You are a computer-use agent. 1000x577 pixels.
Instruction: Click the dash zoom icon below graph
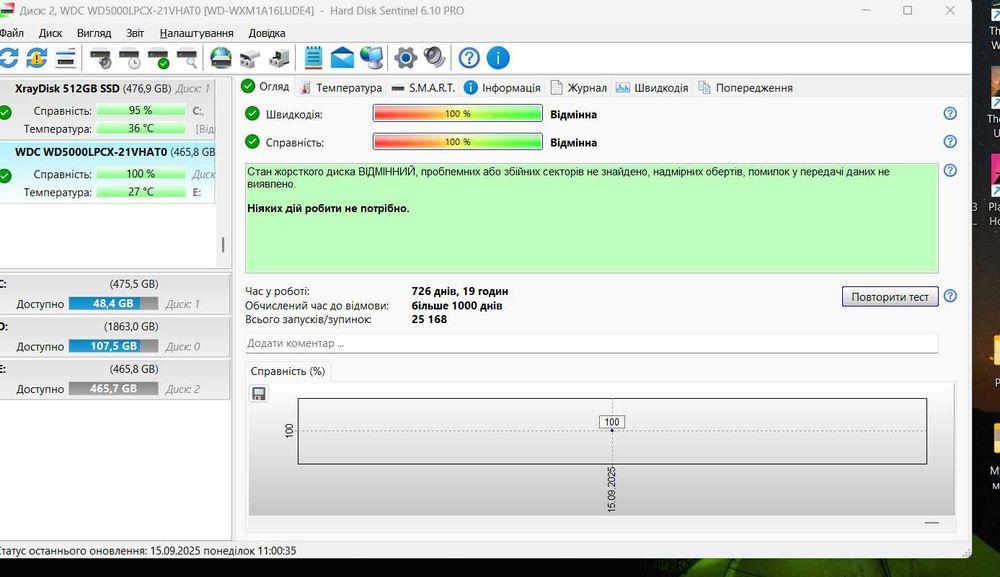pyautogui.click(x=932, y=523)
